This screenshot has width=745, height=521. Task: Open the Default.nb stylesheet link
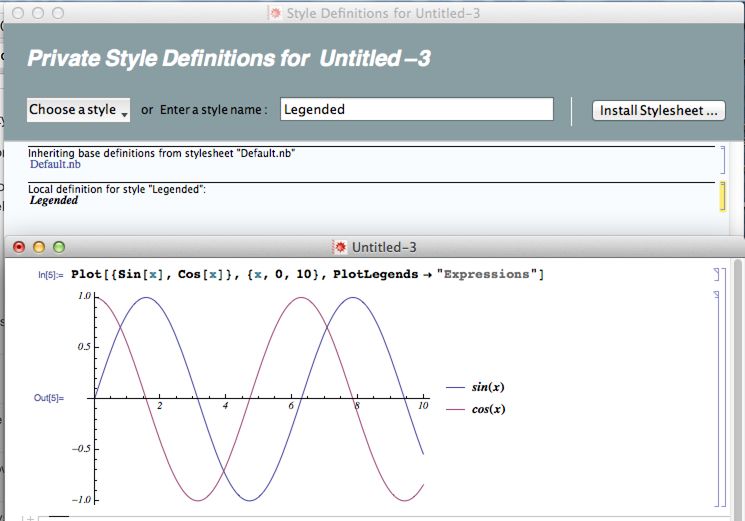(x=55, y=164)
